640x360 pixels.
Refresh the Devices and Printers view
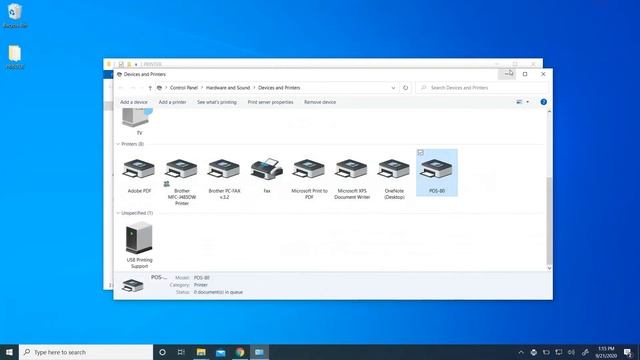(405, 88)
